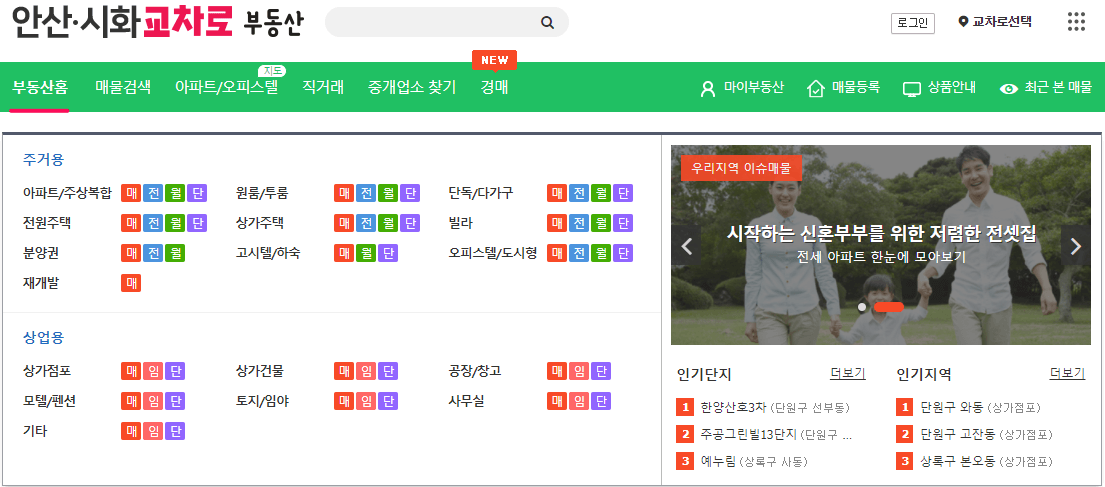Select the white first banner dot
The width and height of the screenshot is (1105, 487).
[x=861, y=307]
